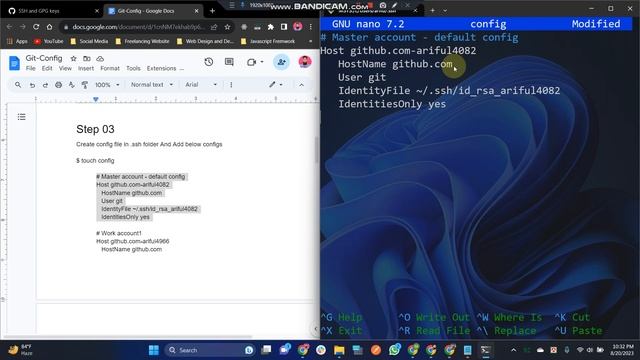Click the Share people icon in Docs
Image resolution: width=640 pixels, height=360 pixels.
(x=281, y=62)
